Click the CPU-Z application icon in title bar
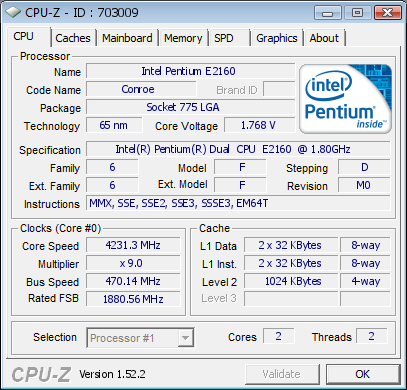The image size is (407, 390). coord(13,13)
